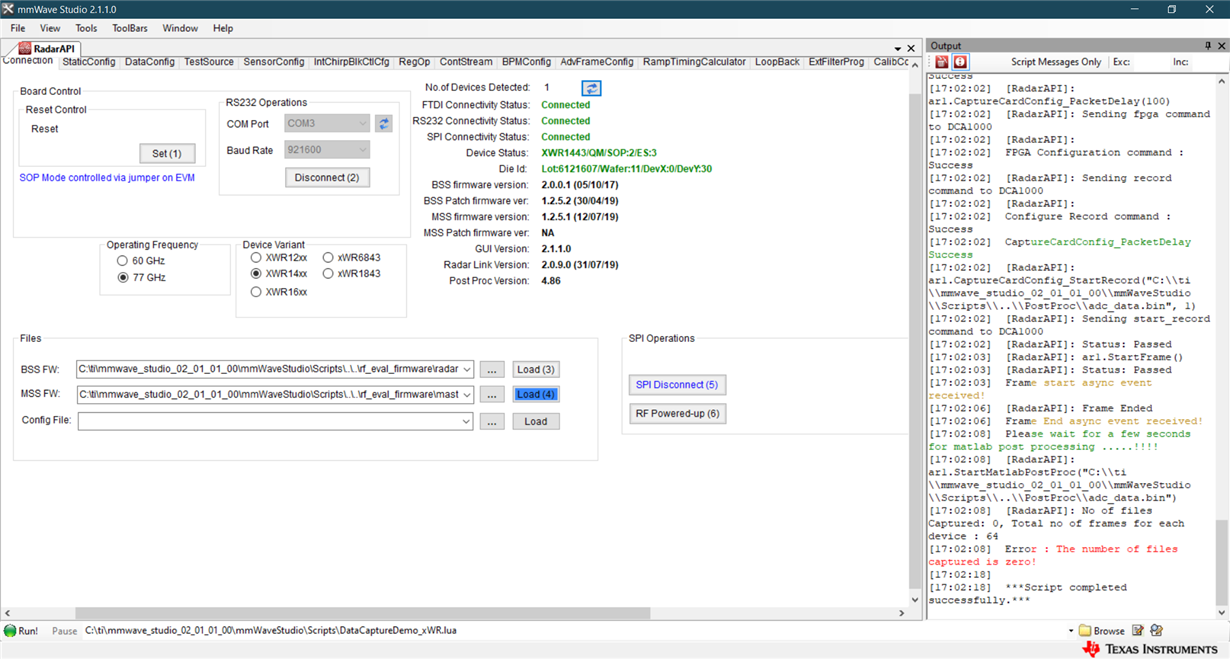Click SPI Disconnect (5) button
Viewport: 1230px width, 659px height.
click(x=677, y=385)
